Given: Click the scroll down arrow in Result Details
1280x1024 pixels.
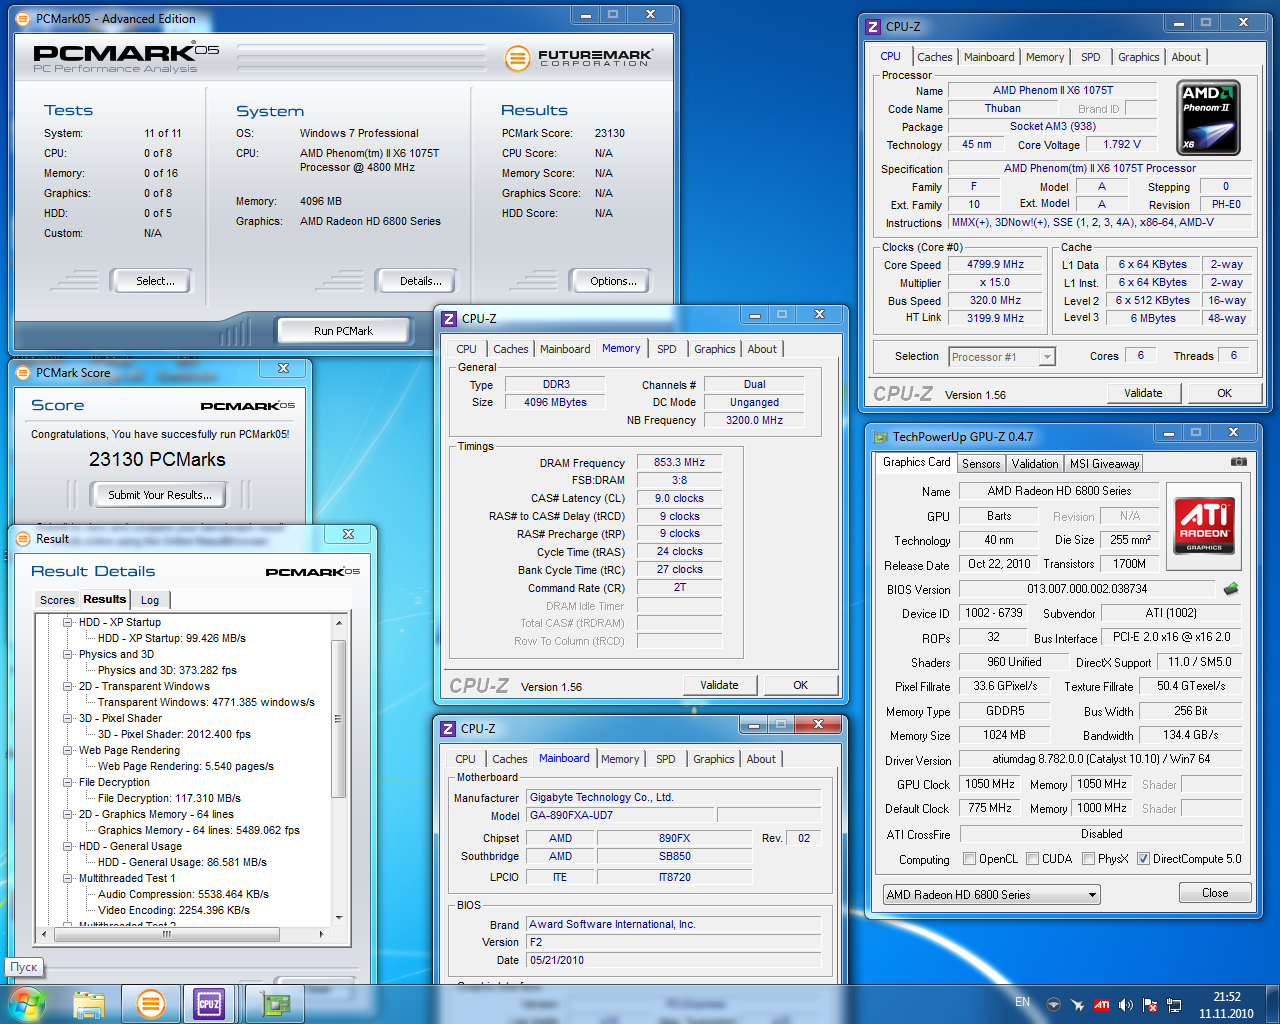Looking at the screenshot, I should click(339, 917).
